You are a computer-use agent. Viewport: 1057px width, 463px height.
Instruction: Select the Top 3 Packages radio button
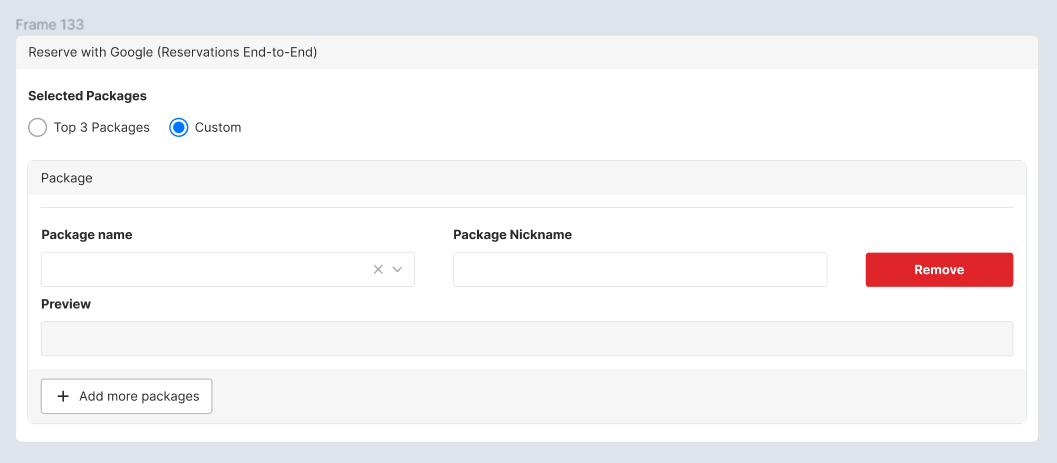click(x=38, y=128)
